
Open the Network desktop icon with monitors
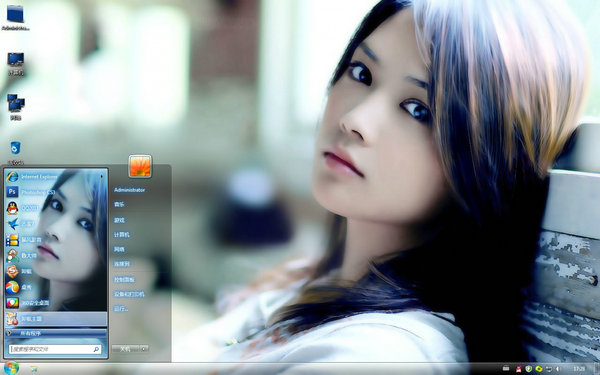[16, 107]
